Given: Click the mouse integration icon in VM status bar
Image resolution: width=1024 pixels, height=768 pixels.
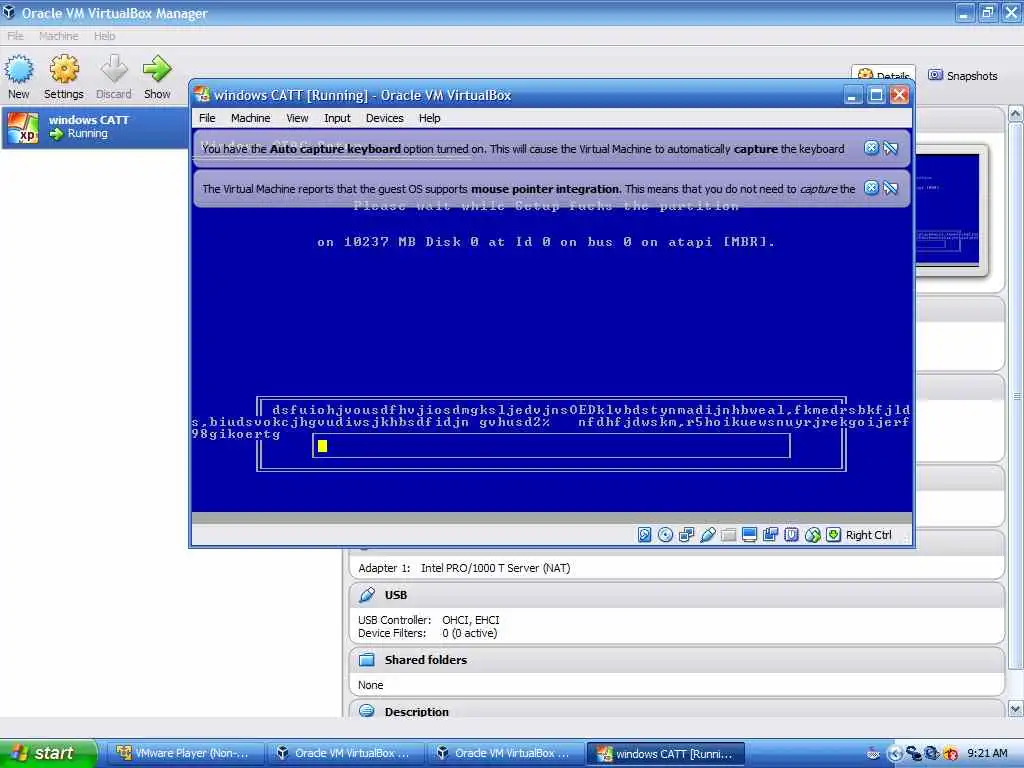Looking at the screenshot, I should (x=812, y=535).
